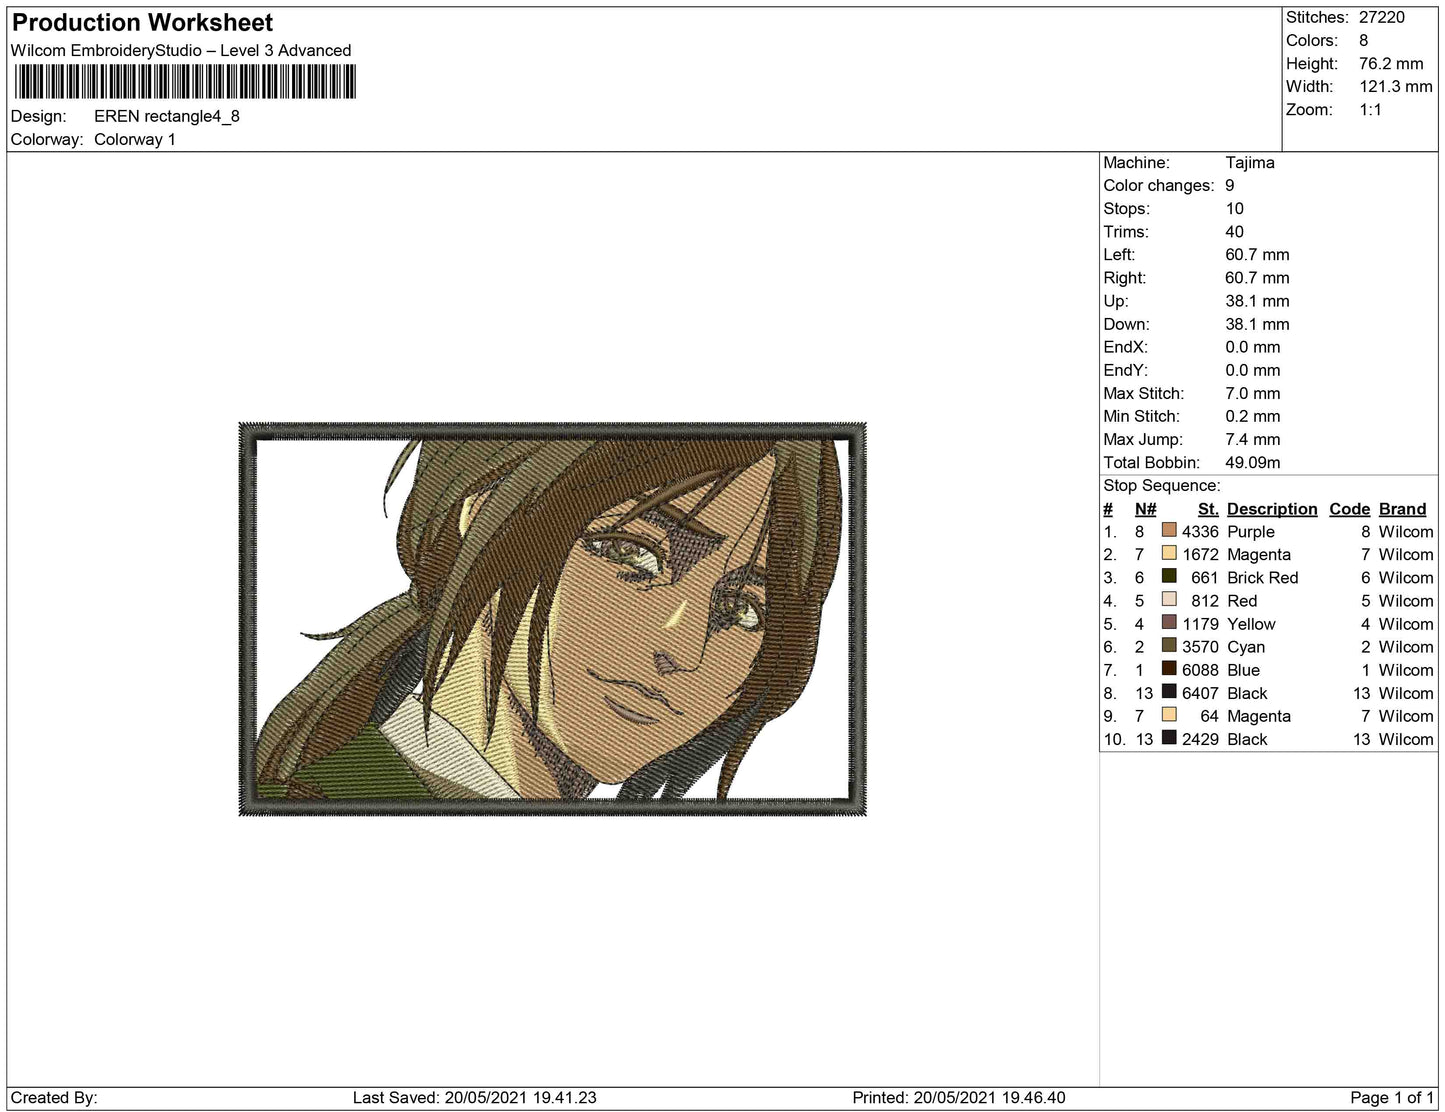The width and height of the screenshot is (1445, 1112).
Task: Select the "38.1 mm" value beside Up
Action: [x=1258, y=300]
